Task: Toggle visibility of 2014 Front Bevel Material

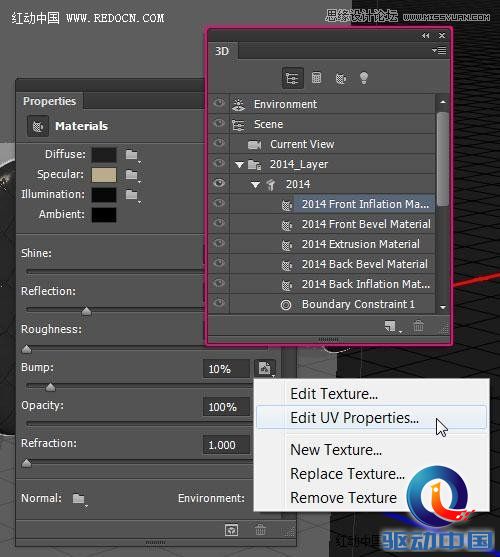Action: tap(219, 223)
